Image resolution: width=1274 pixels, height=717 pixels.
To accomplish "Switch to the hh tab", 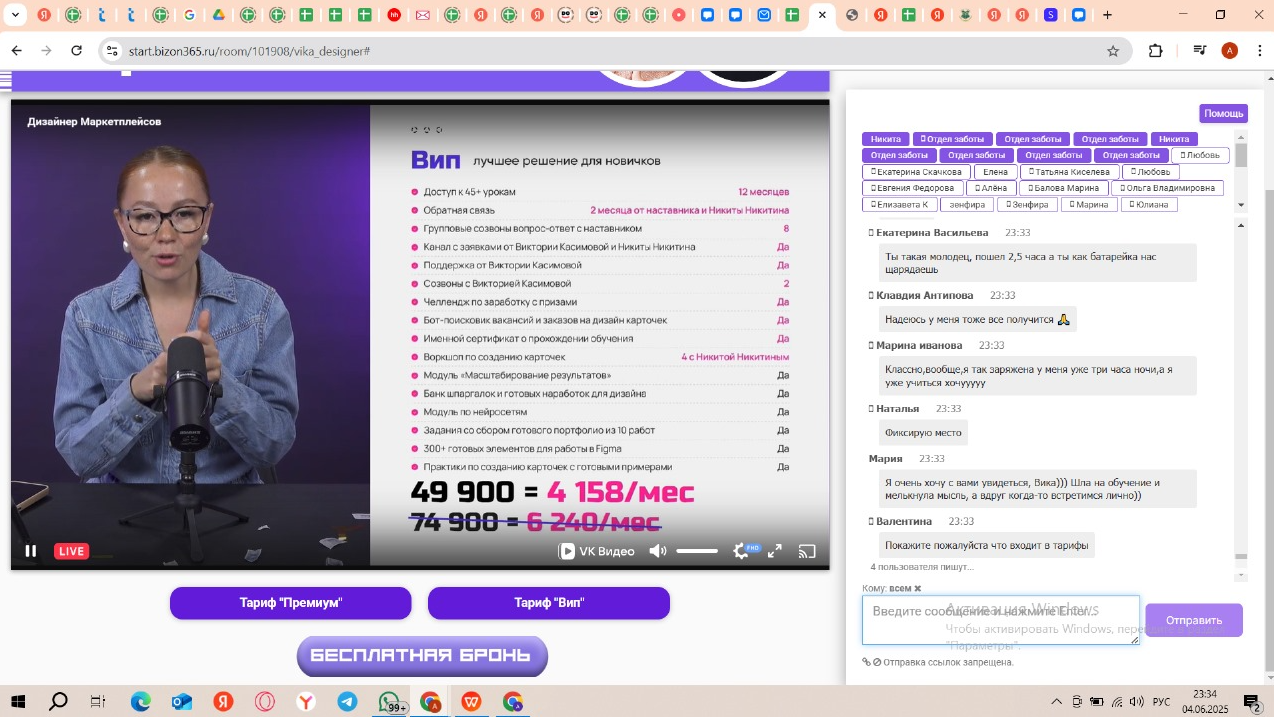I will pos(394,15).
